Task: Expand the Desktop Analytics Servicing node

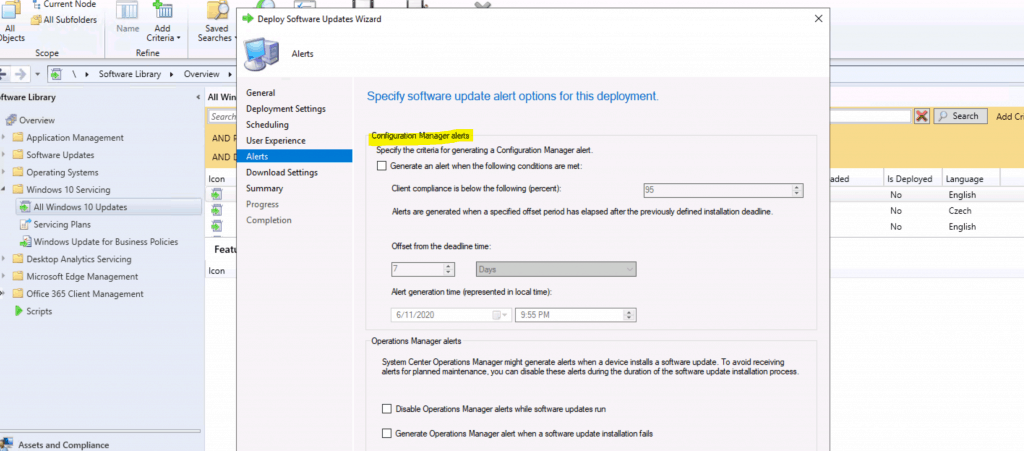Action: [4, 259]
